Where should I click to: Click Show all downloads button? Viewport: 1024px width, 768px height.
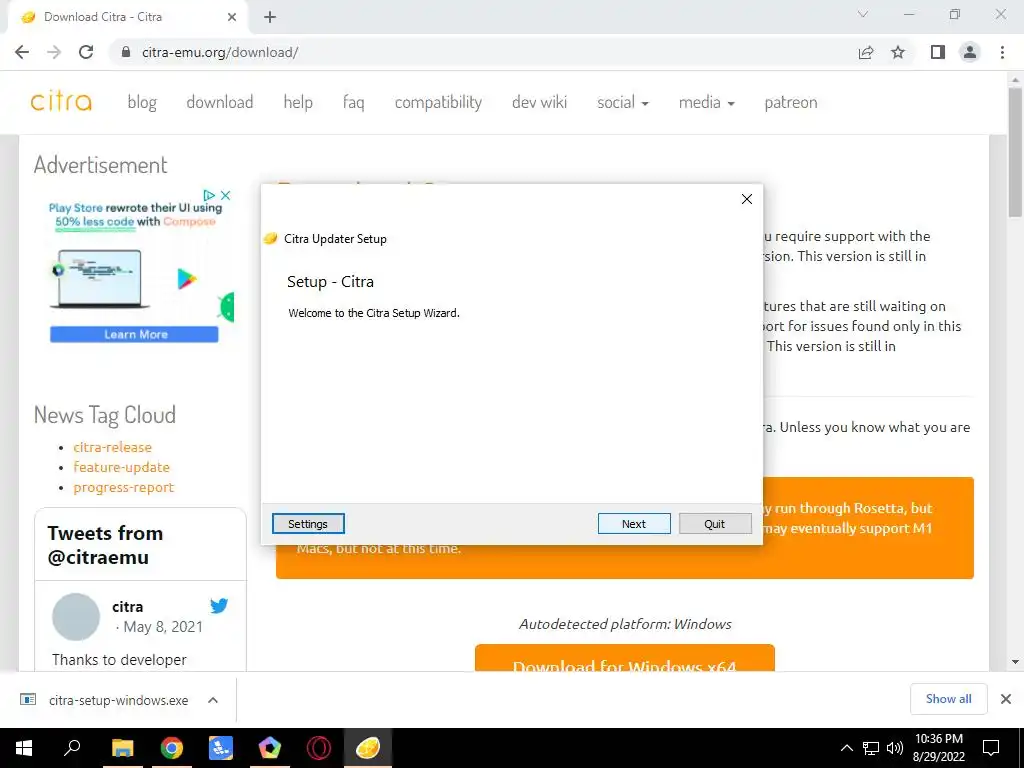949,699
